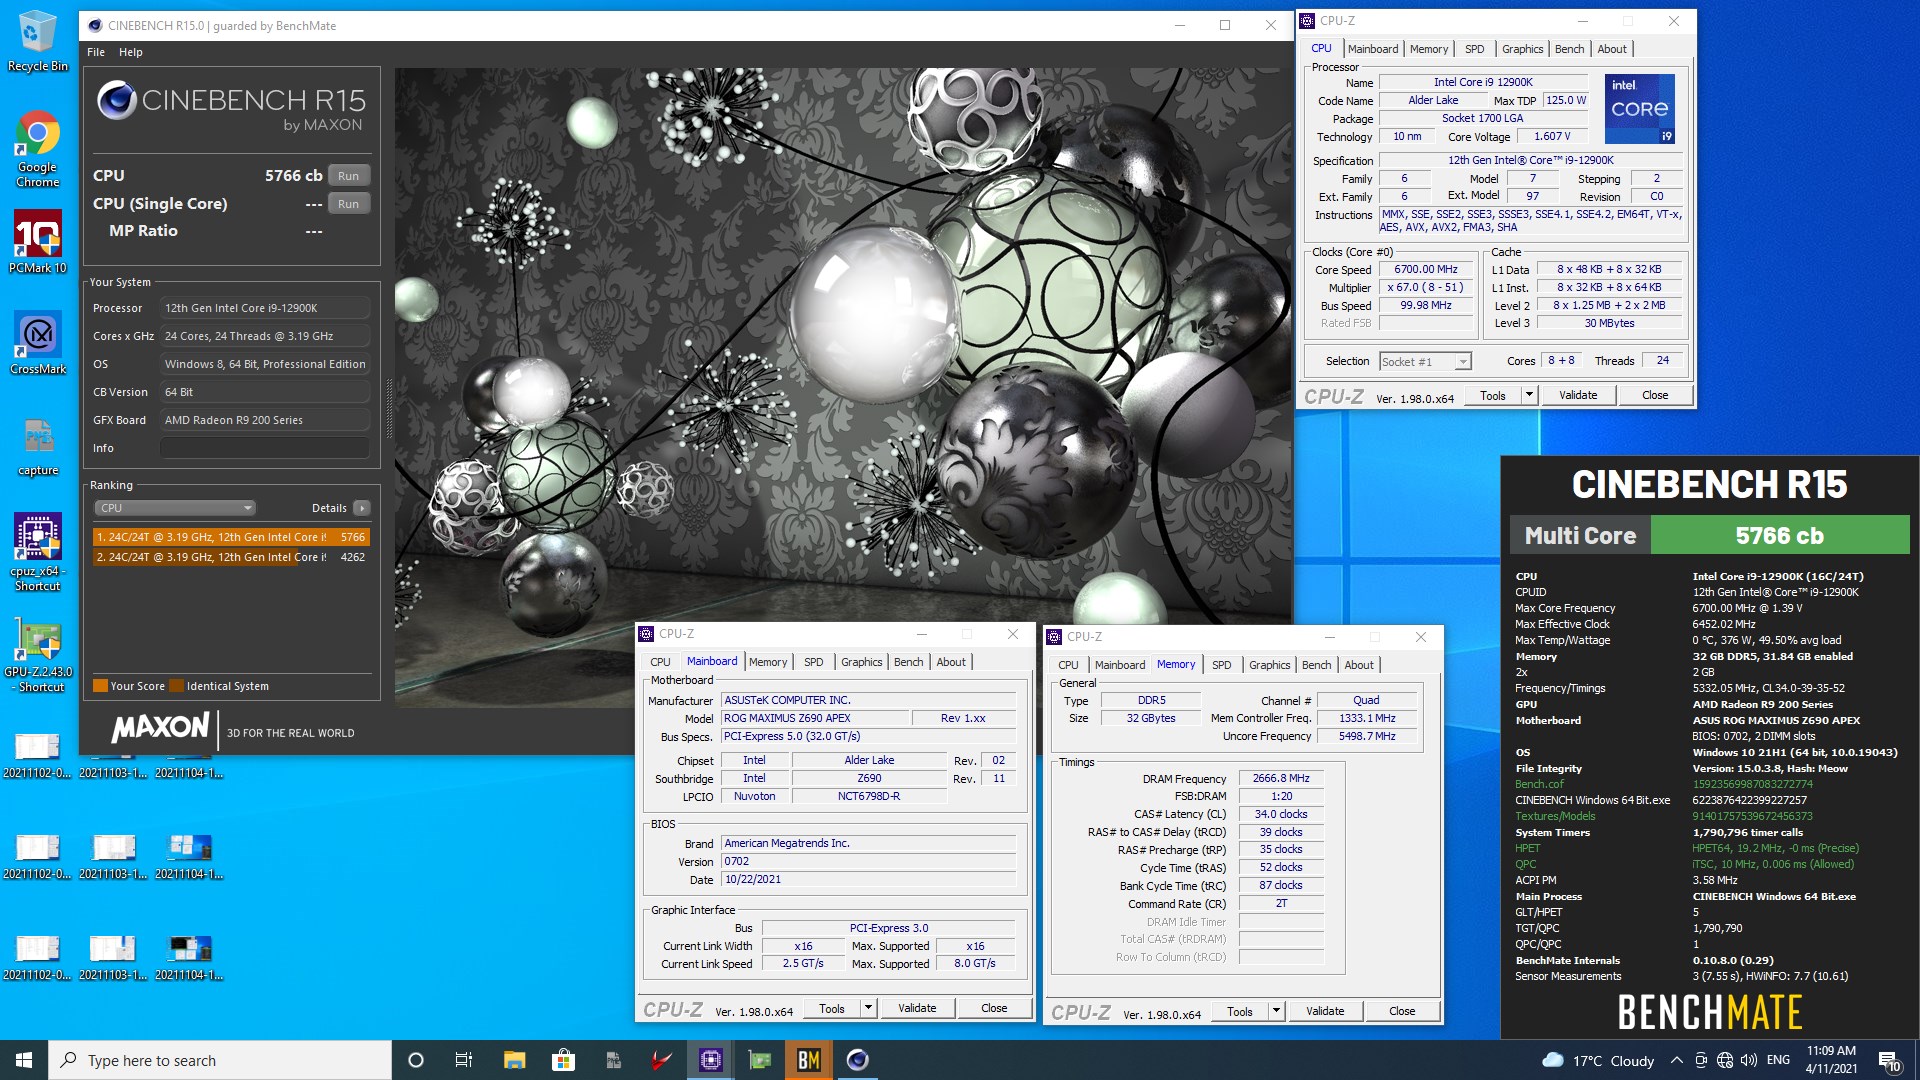Click the Your Score orange swatch
This screenshot has width=1920, height=1080.
[100, 686]
